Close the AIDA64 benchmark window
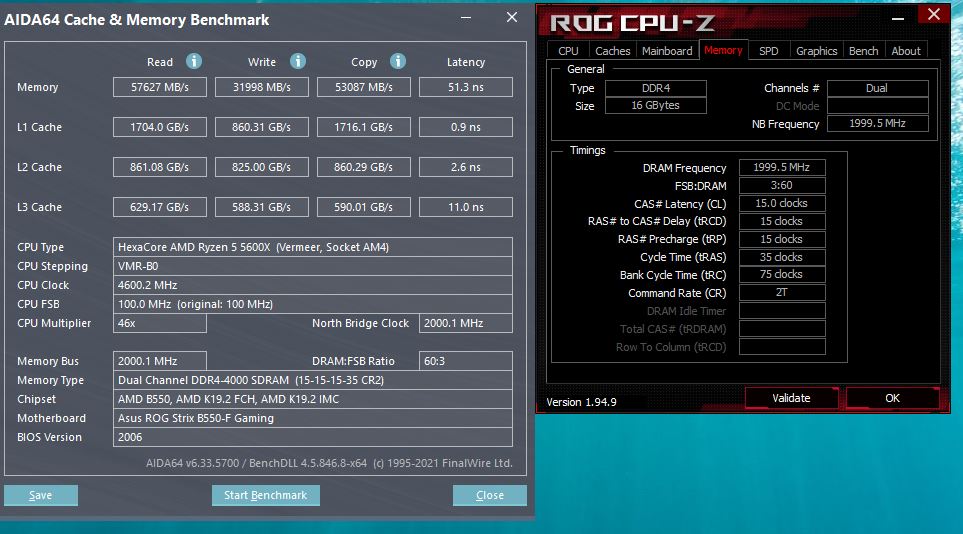The width and height of the screenshot is (963, 534). click(512, 18)
